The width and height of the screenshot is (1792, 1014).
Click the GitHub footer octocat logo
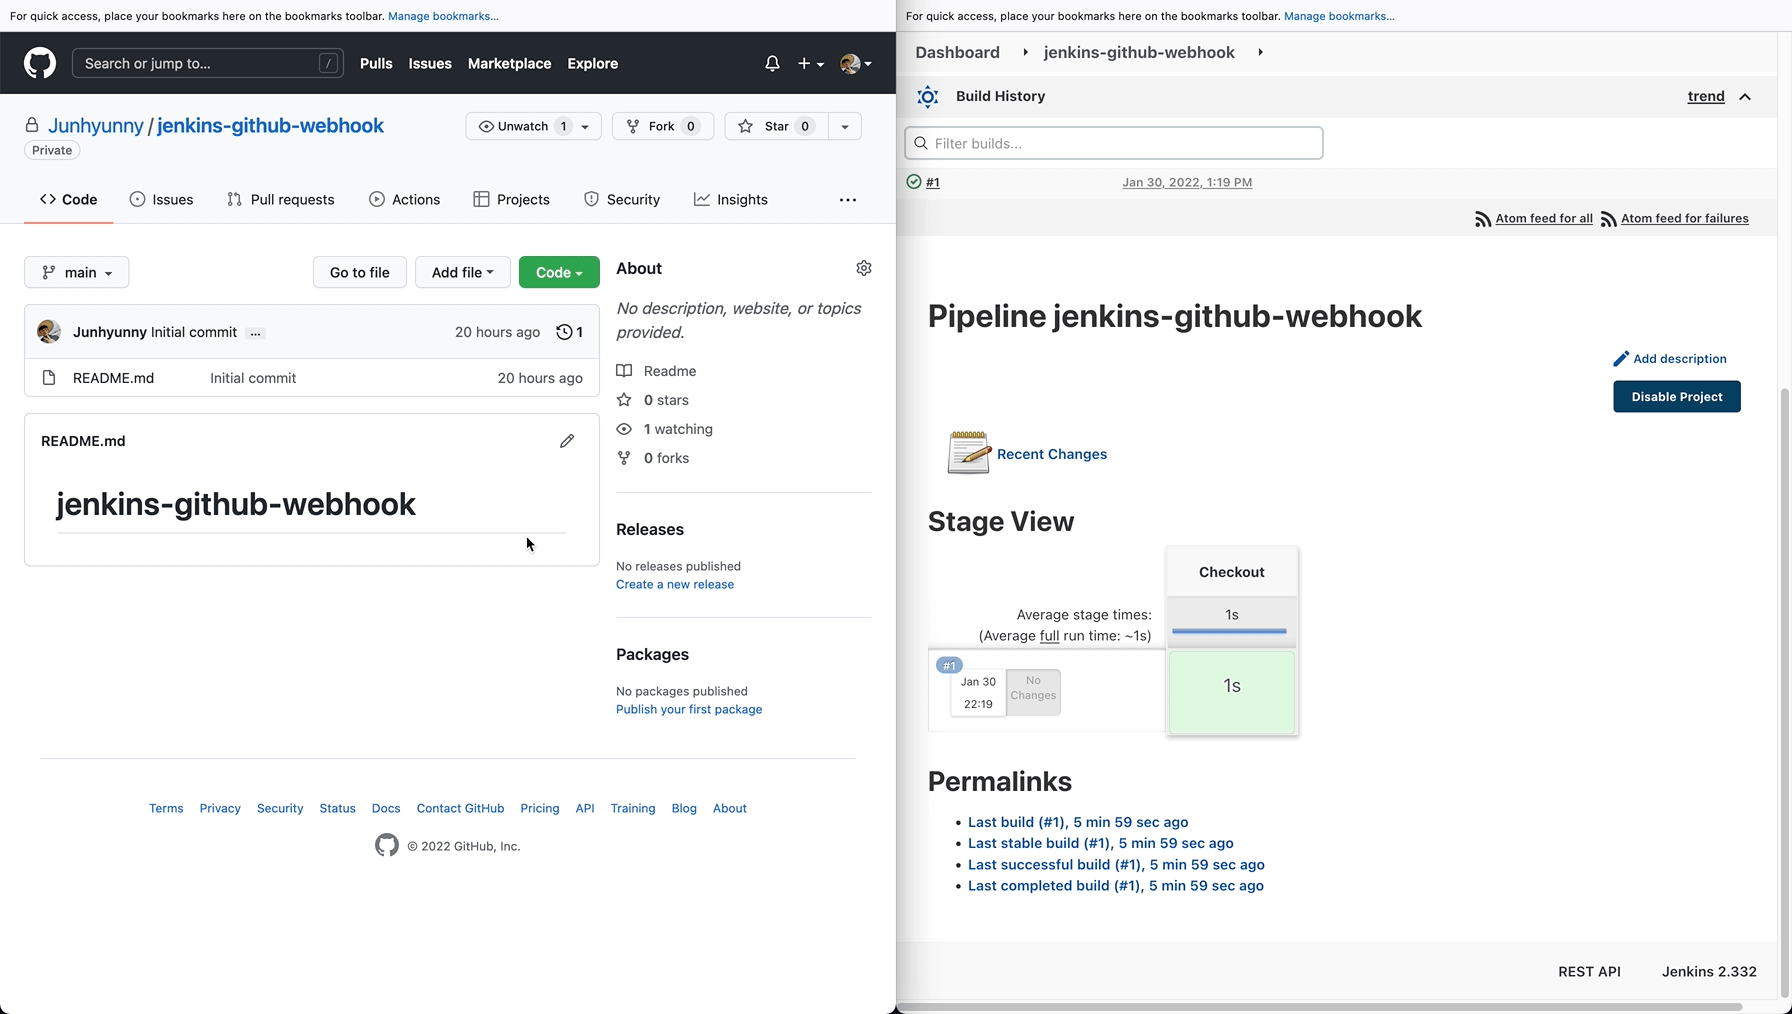pos(387,846)
